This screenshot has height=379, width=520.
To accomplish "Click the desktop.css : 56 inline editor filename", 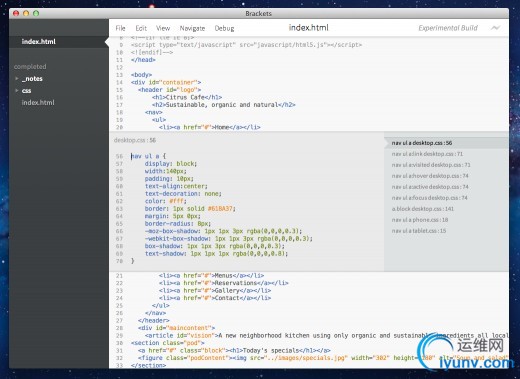I will click(135, 140).
